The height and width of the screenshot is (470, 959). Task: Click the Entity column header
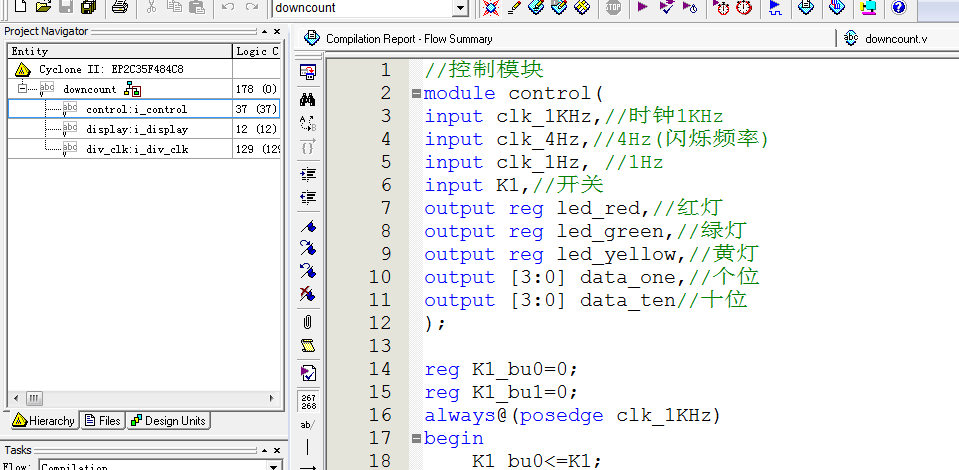120,51
